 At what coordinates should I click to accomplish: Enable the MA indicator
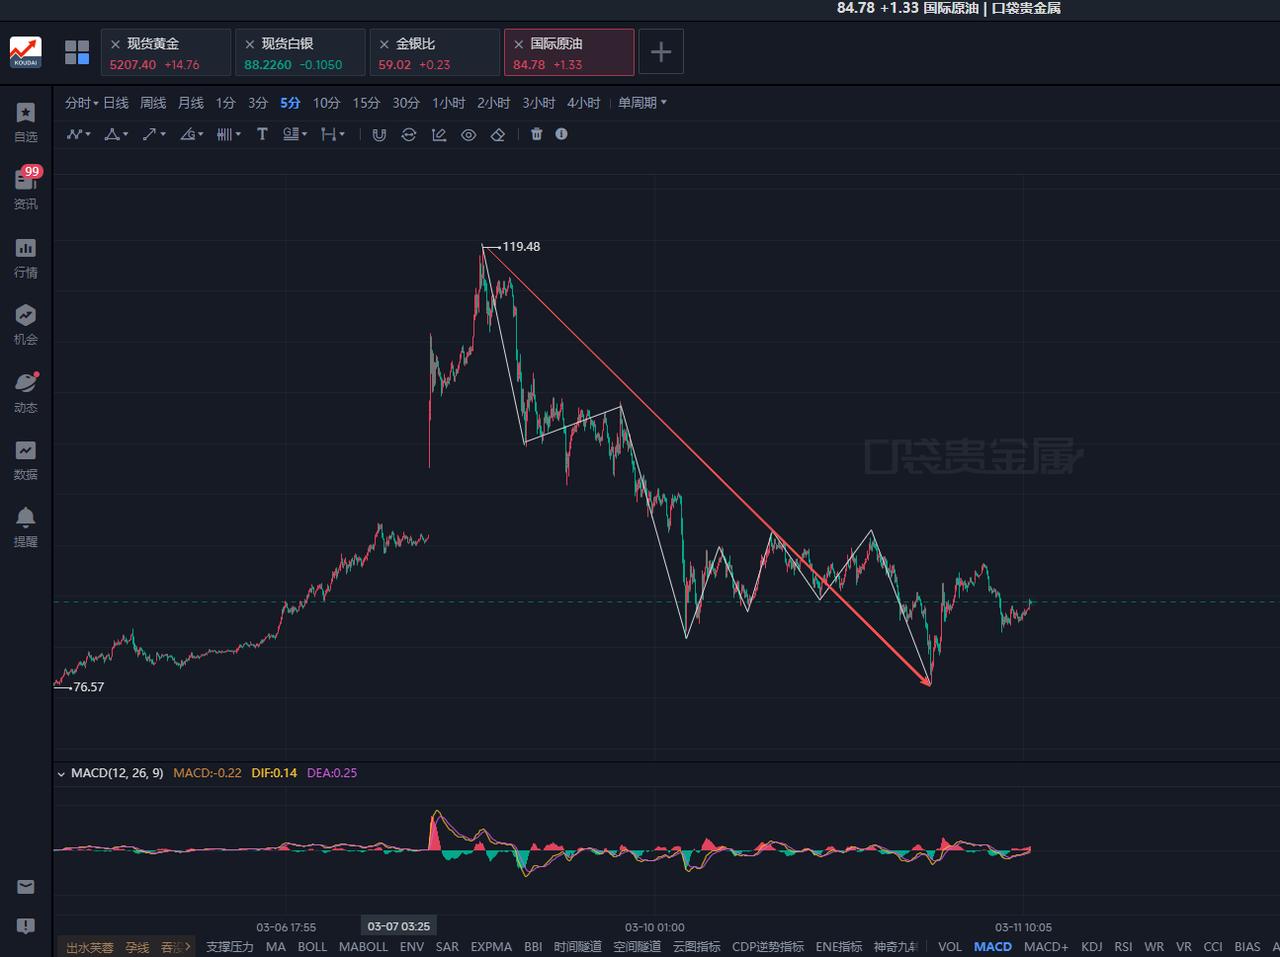[x=276, y=946]
